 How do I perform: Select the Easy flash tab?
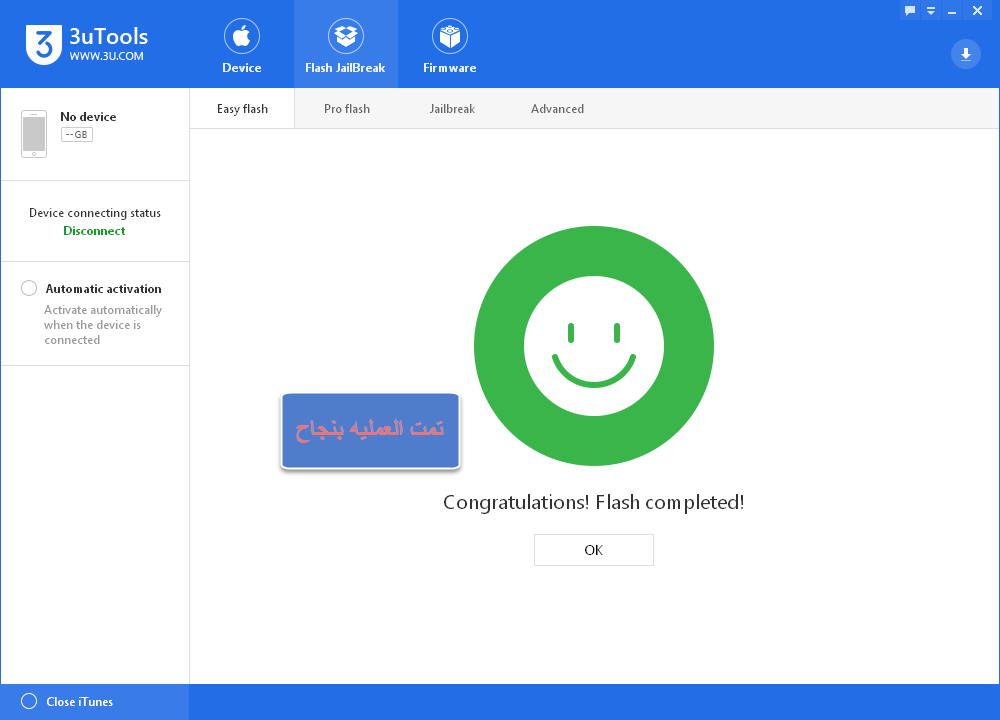coord(242,109)
